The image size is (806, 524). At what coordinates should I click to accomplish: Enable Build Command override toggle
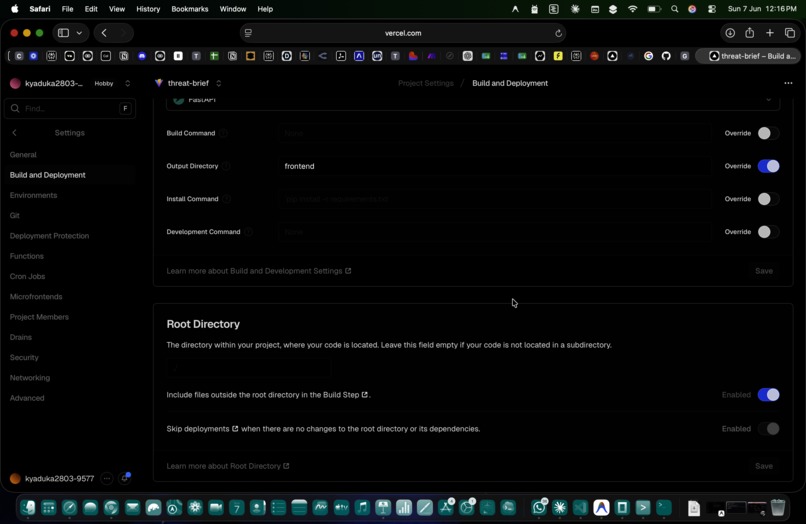(x=768, y=133)
